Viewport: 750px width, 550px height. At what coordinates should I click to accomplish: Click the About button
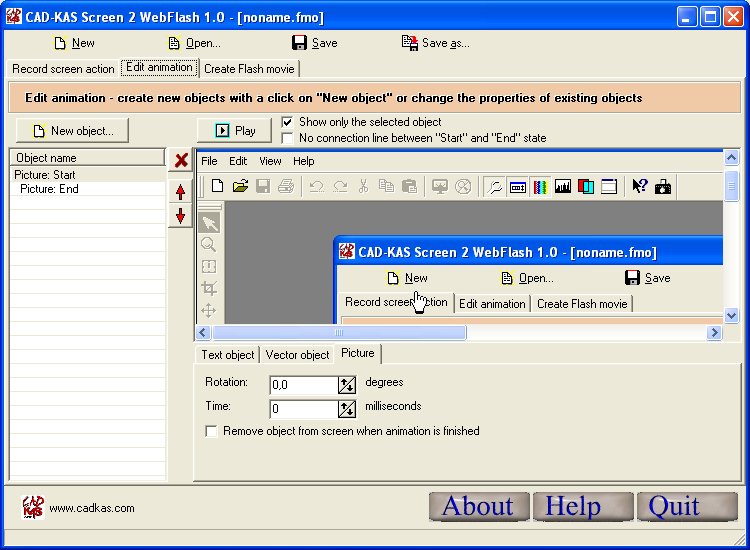[x=479, y=506]
